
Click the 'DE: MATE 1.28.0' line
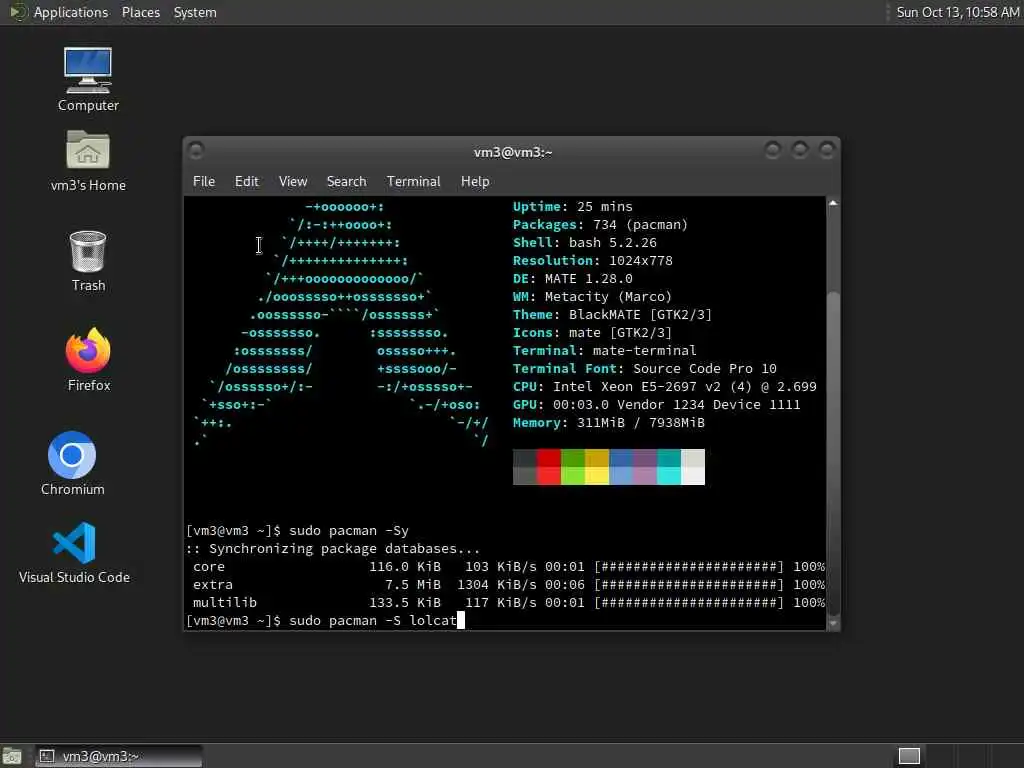click(573, 278)
